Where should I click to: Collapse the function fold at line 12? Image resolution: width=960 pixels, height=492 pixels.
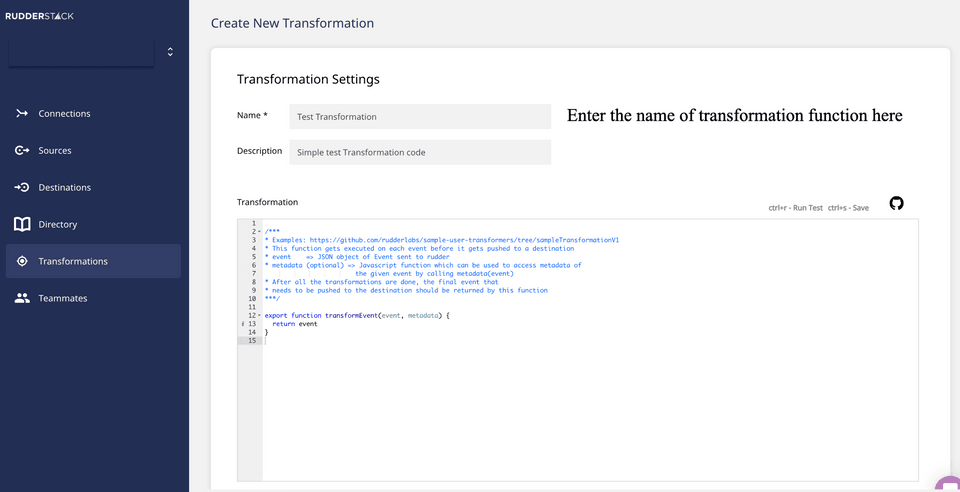pyautogui.click(x=260, y=316)
